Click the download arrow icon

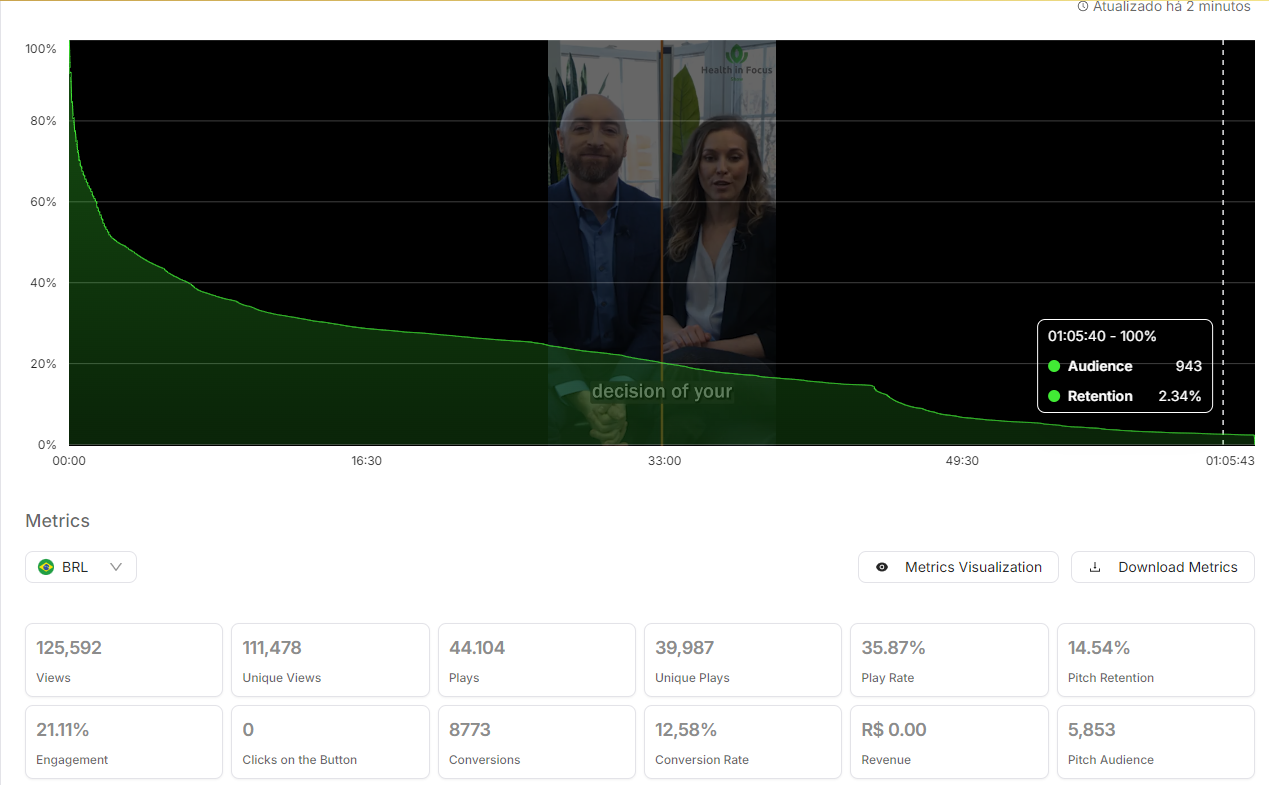pyautogui.click(x=1095, y=567)
